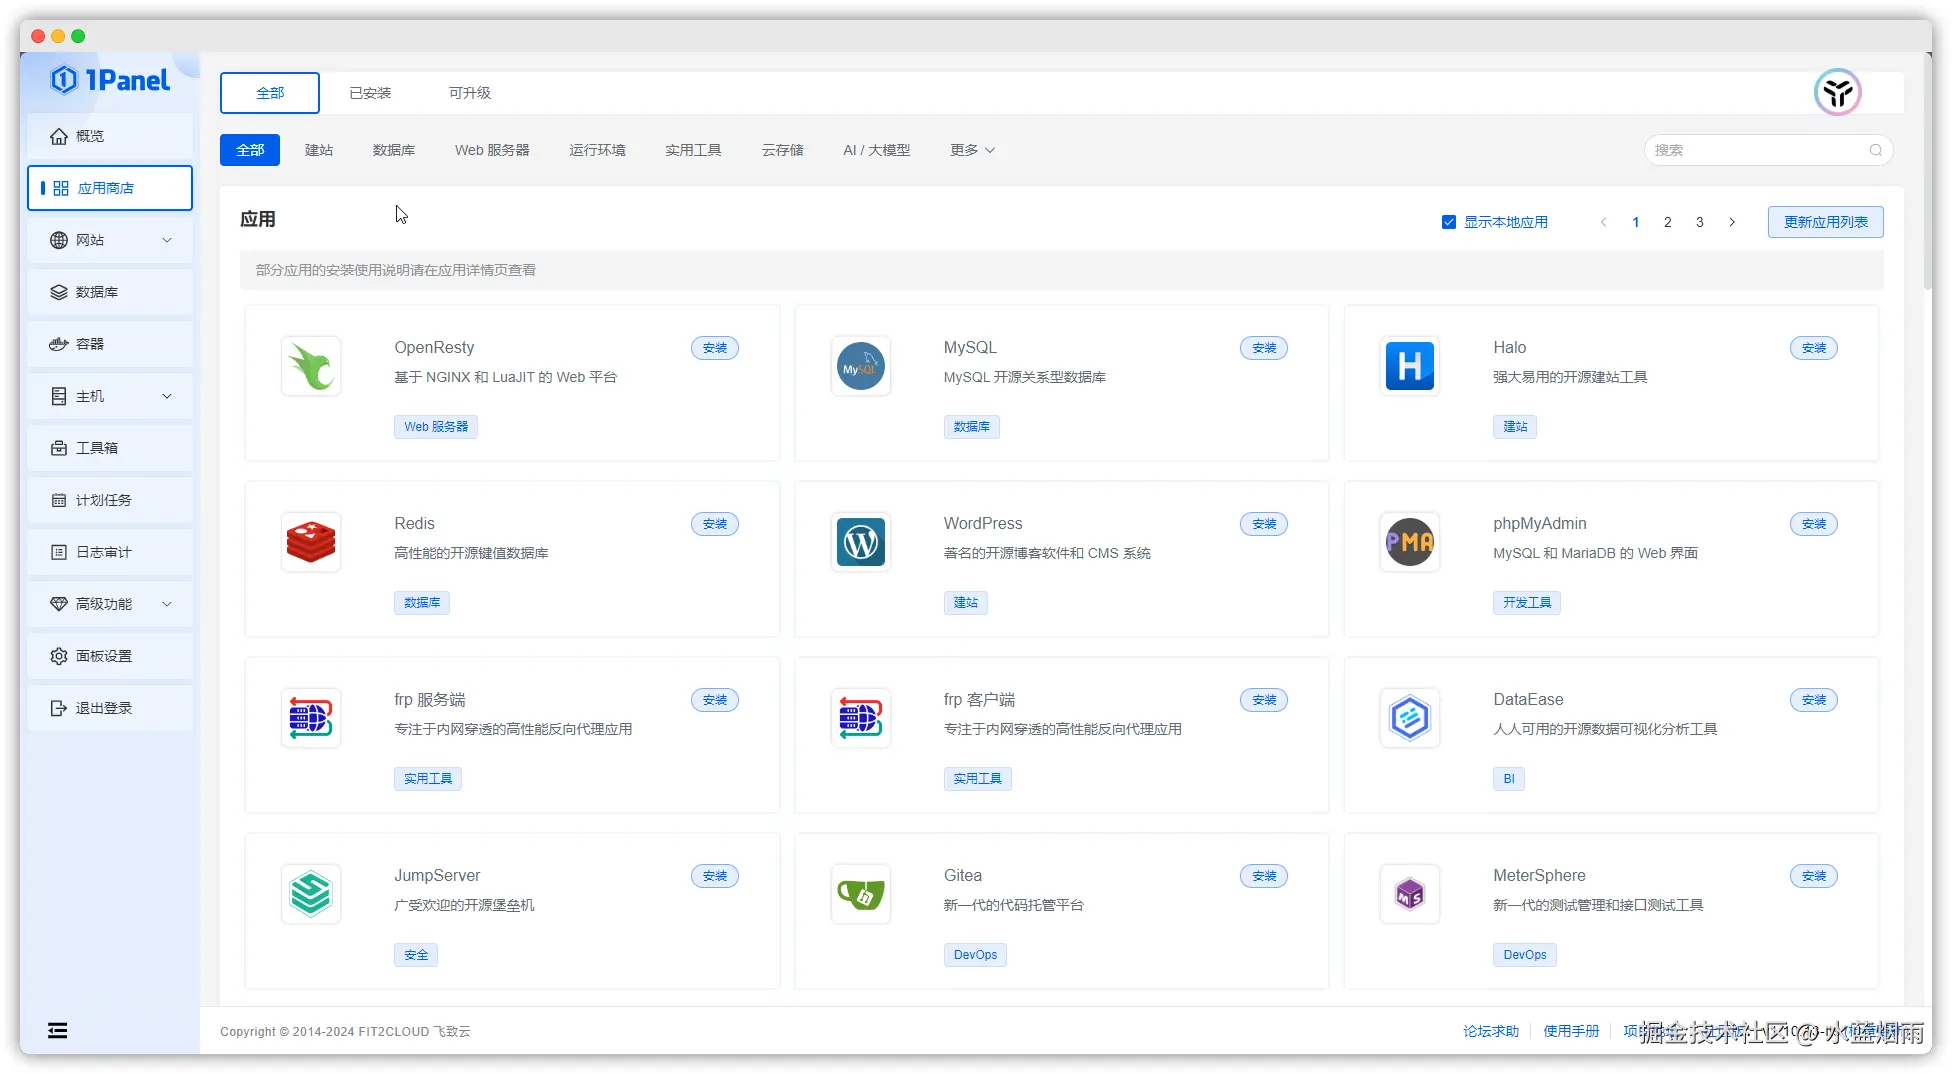Image resolution: width=1952 pixels, height=1074 pixels.
Task: Filter apps by 数据库 category tab
Action: coord(394,150)
